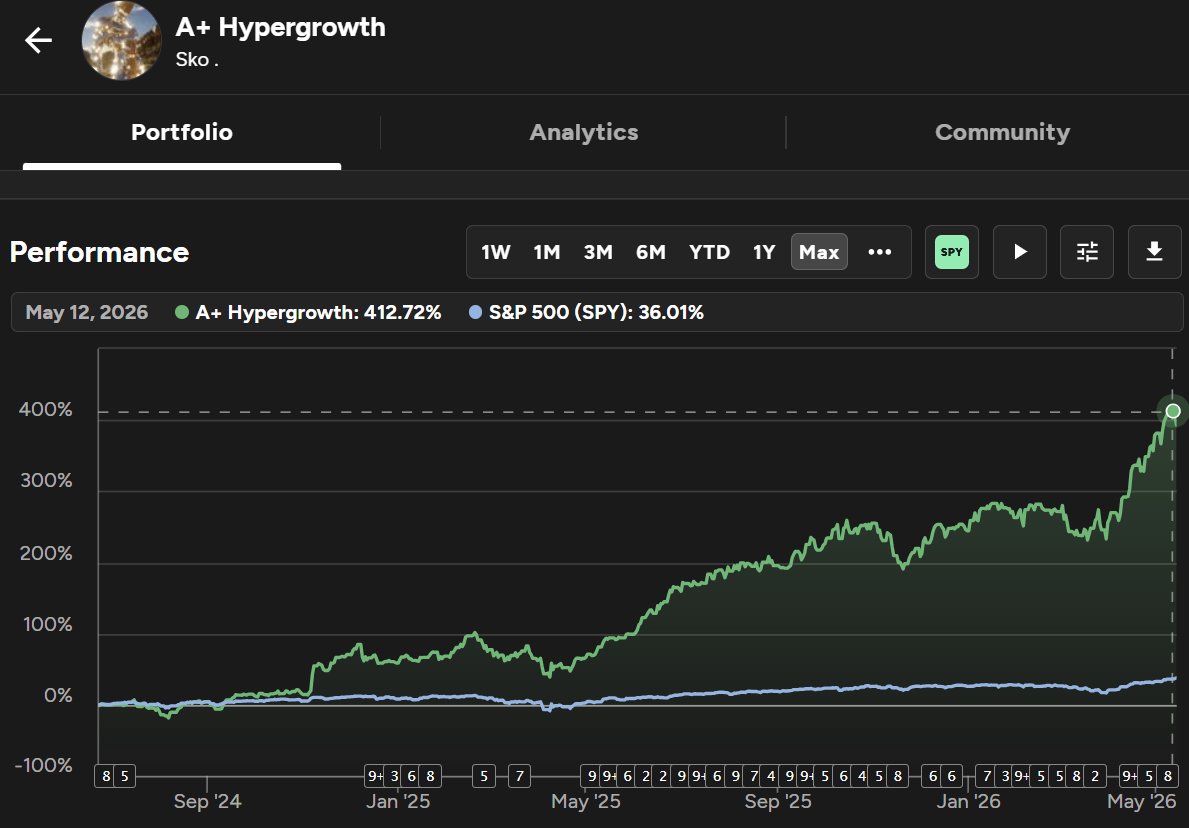
Task: Click the A+ Hypergrowth: 412.72% legend text
Action: [x=318, y=312]
